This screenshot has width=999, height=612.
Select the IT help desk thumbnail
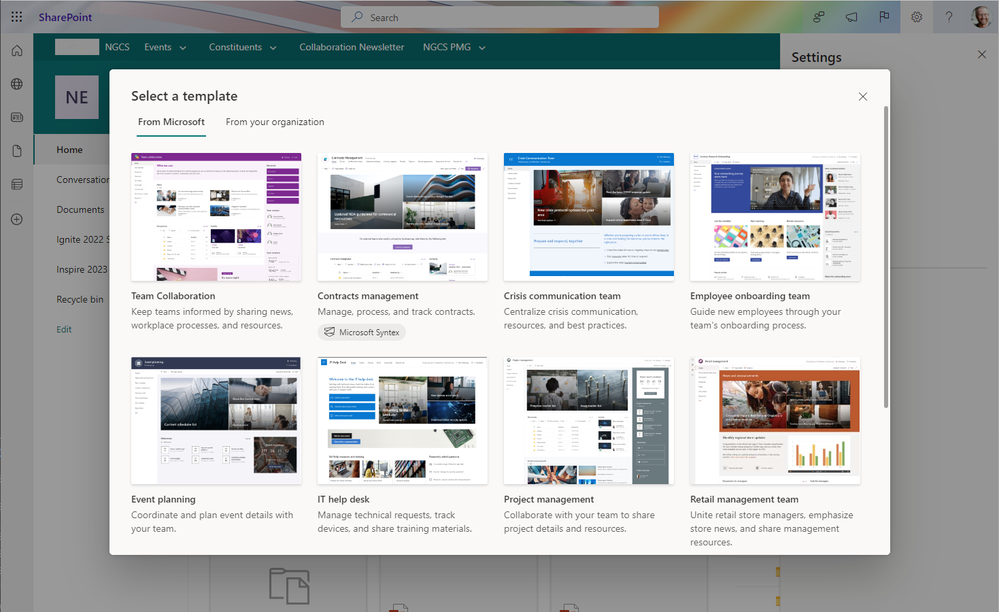pyautogui.click(x=403, y=420)
